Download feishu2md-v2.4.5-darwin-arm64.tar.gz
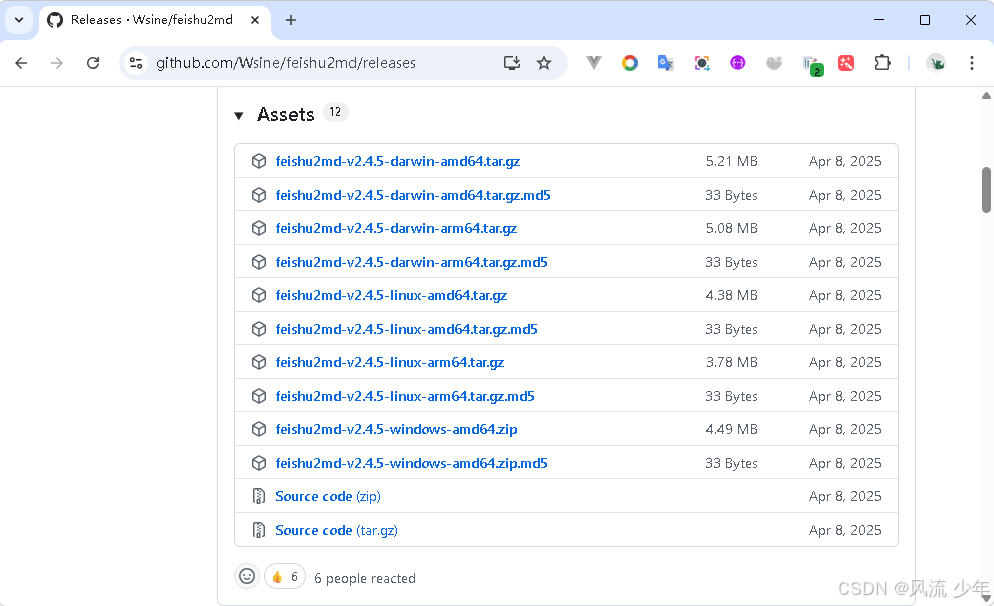Screen dimensions: 994x606 tap(396, 228)
